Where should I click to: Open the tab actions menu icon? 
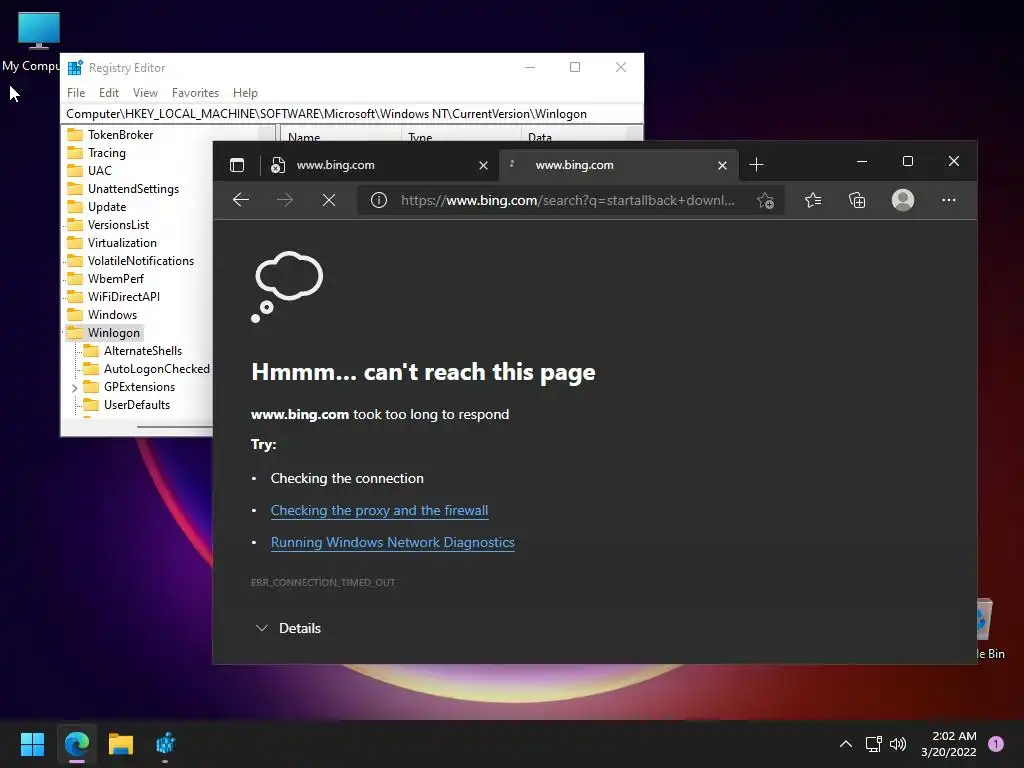[237, 165]
